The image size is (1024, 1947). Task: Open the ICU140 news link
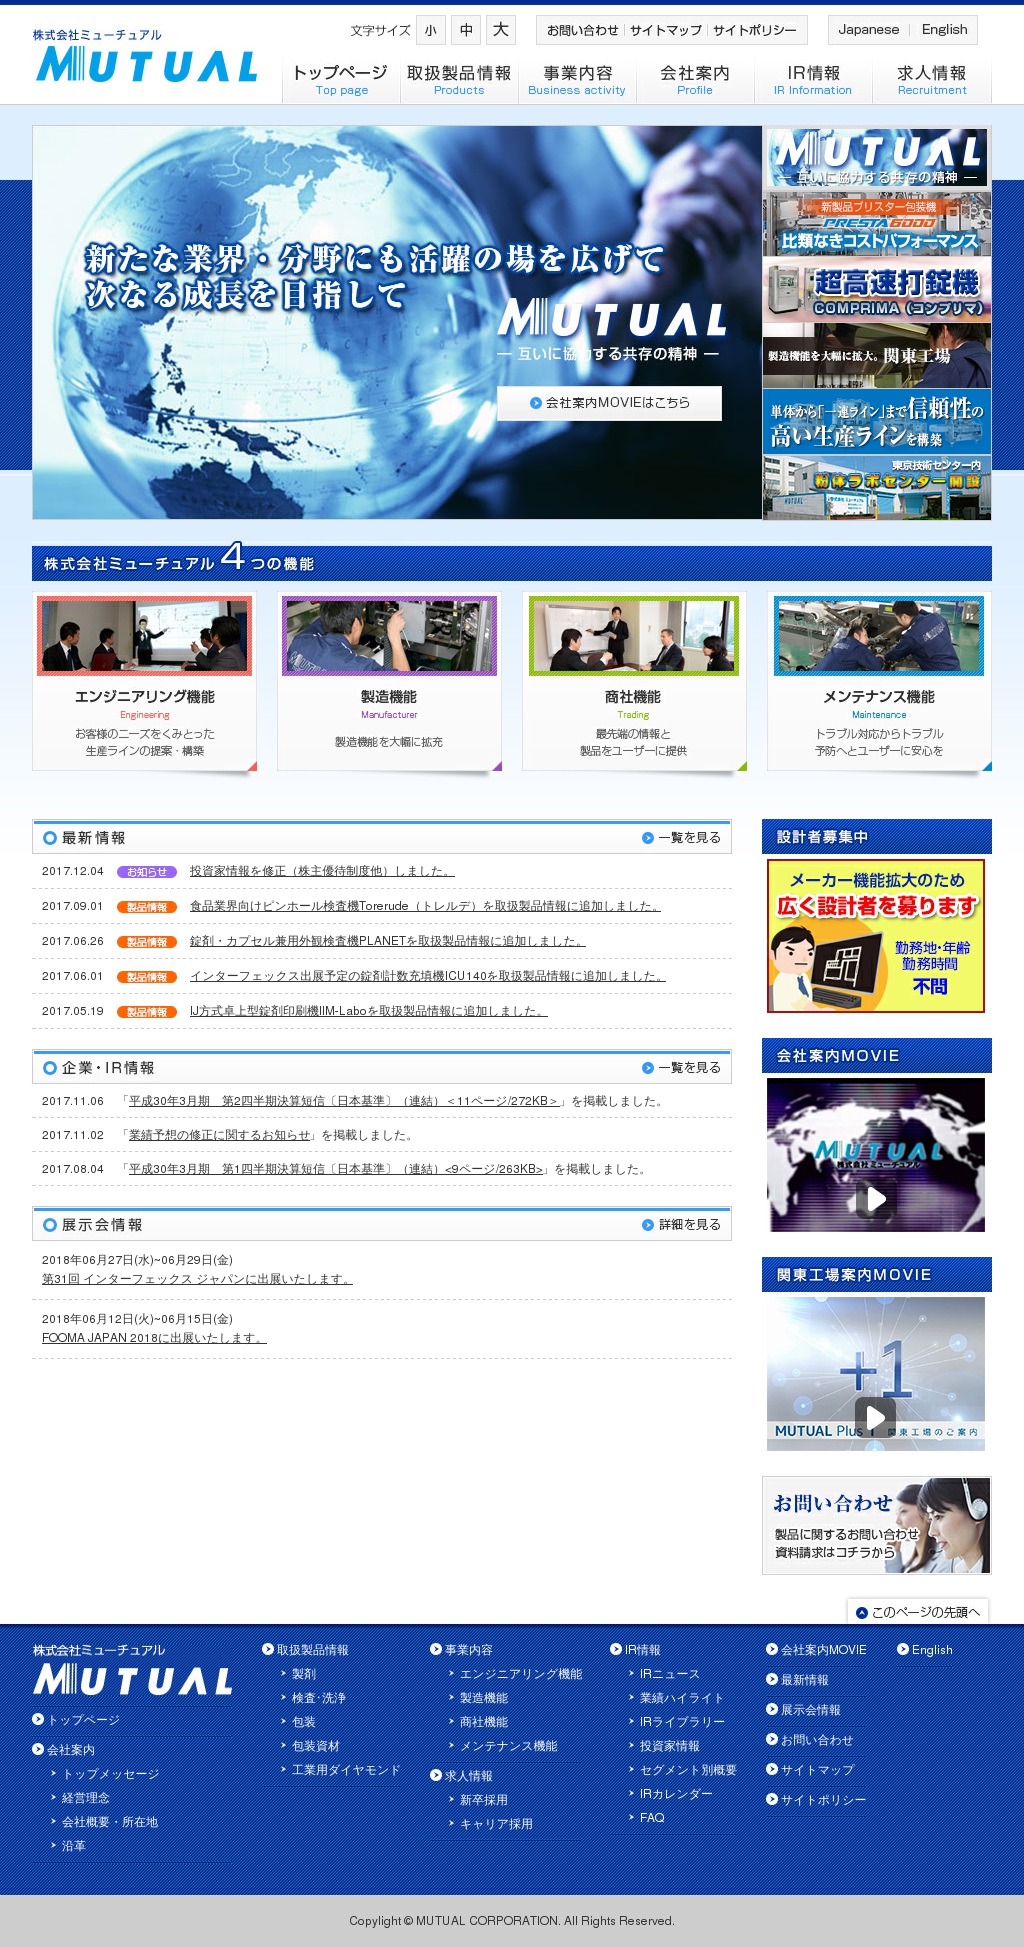coord(427,976)
